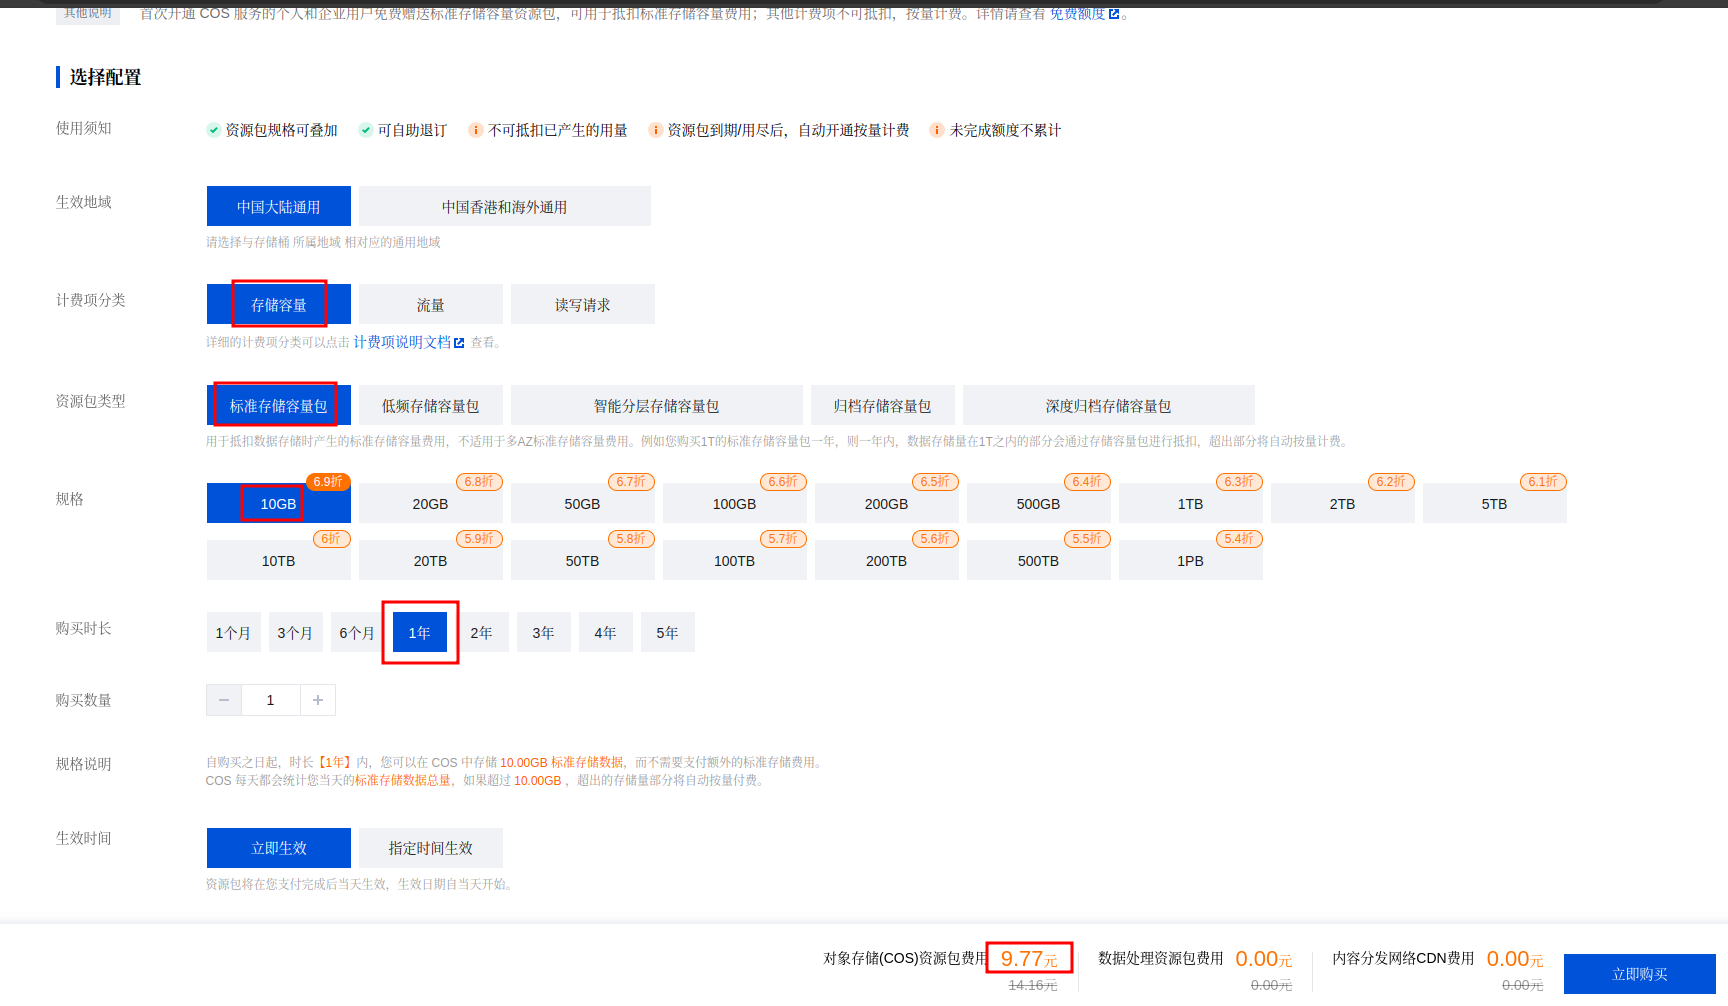1728x1006 pixels.
Task: Click the info icon before 资源包到期/用尽后
Action: [x=656, y=130]
